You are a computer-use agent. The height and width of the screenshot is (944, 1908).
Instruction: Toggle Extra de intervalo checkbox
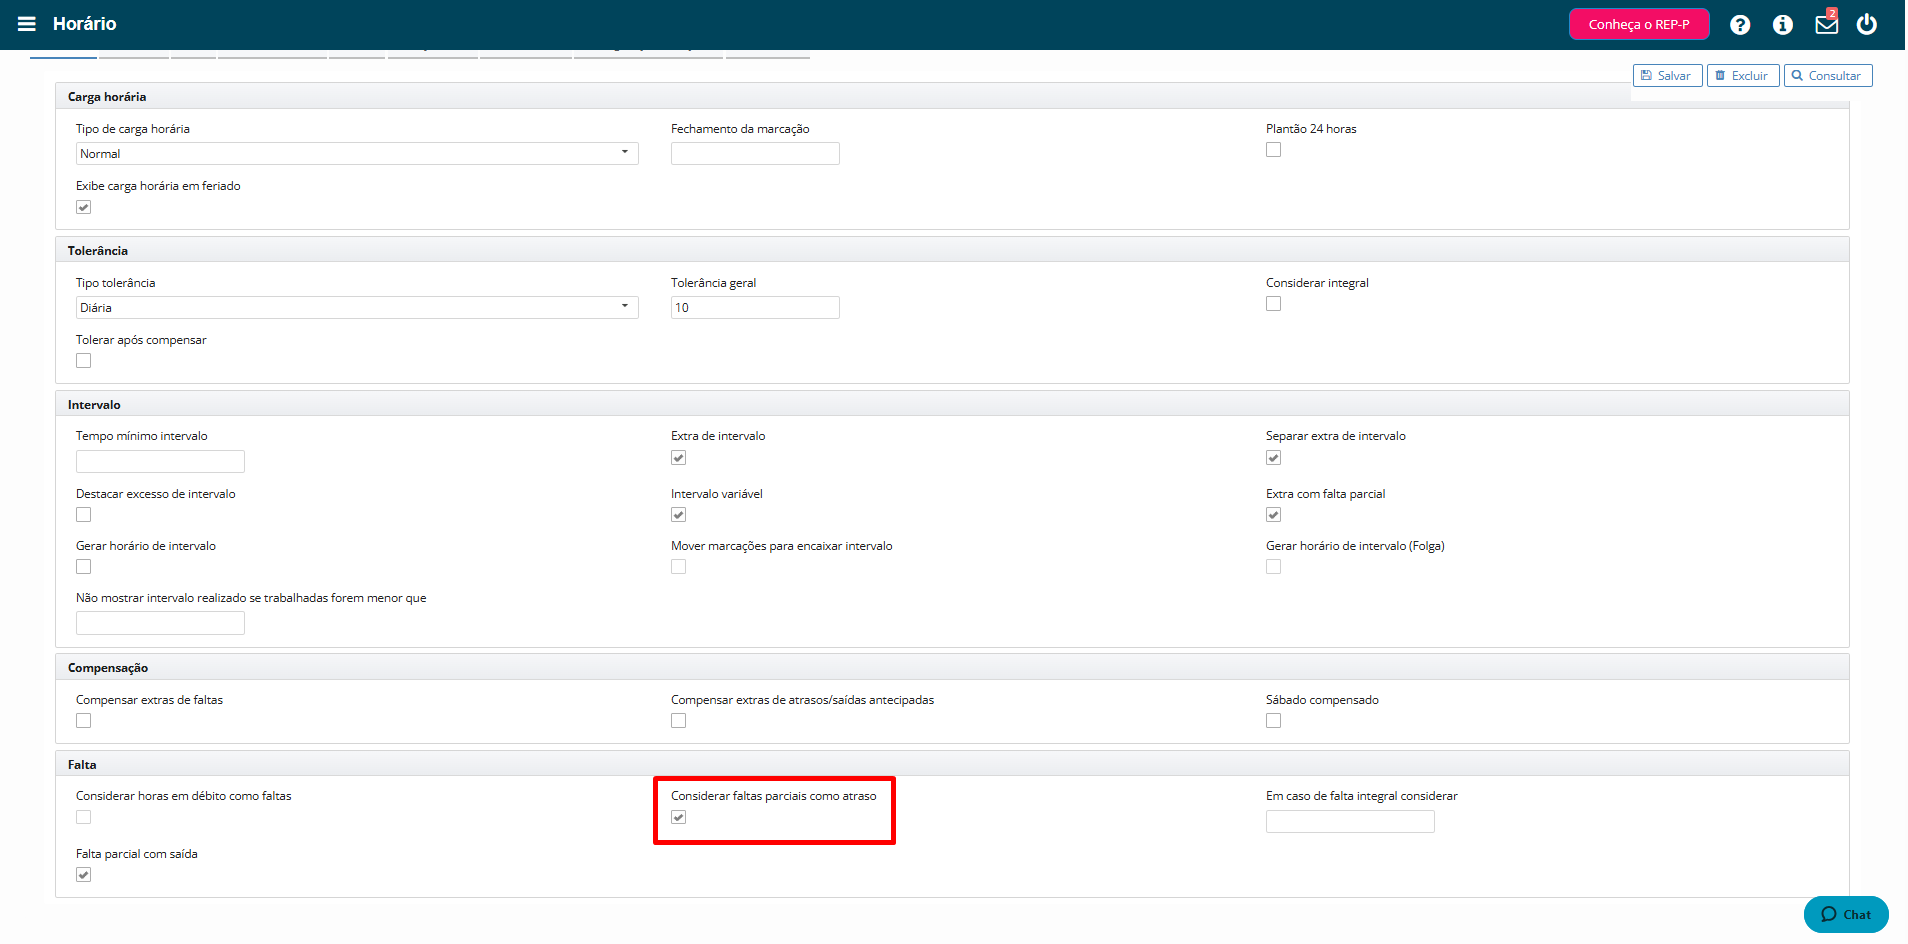point(678,458)
